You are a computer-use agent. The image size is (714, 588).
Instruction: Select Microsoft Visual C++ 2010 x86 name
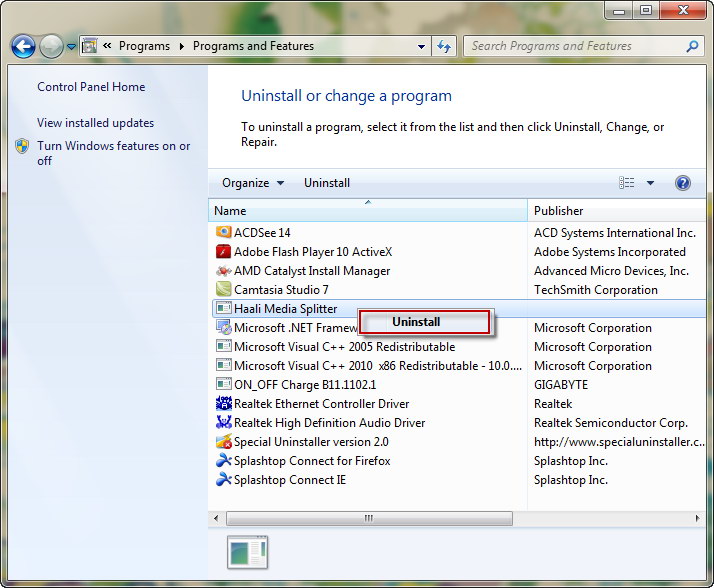pos(378,366)
